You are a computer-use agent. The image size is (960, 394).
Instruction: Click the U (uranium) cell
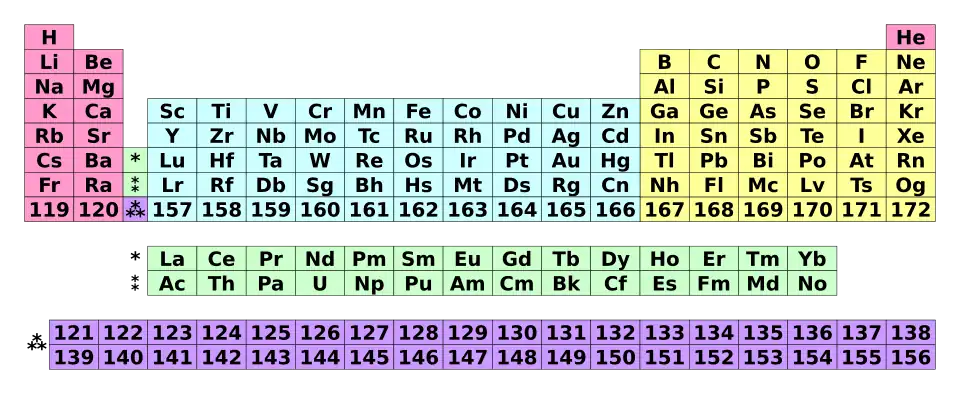point(320,283)
